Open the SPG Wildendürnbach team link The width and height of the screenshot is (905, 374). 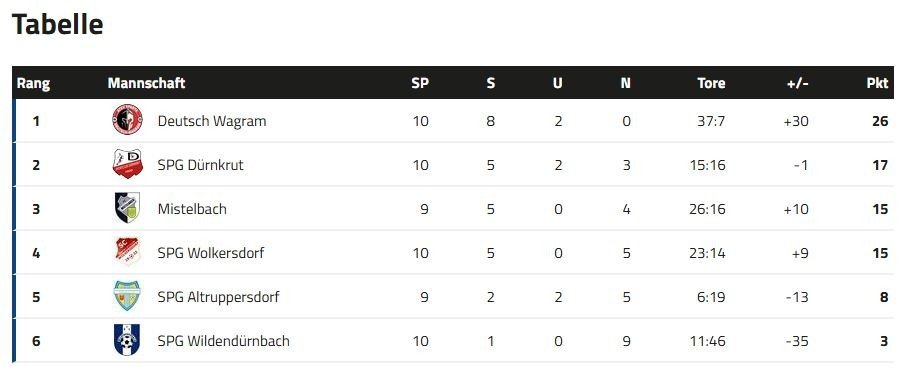pyautogui.click(x=223, y=341)
